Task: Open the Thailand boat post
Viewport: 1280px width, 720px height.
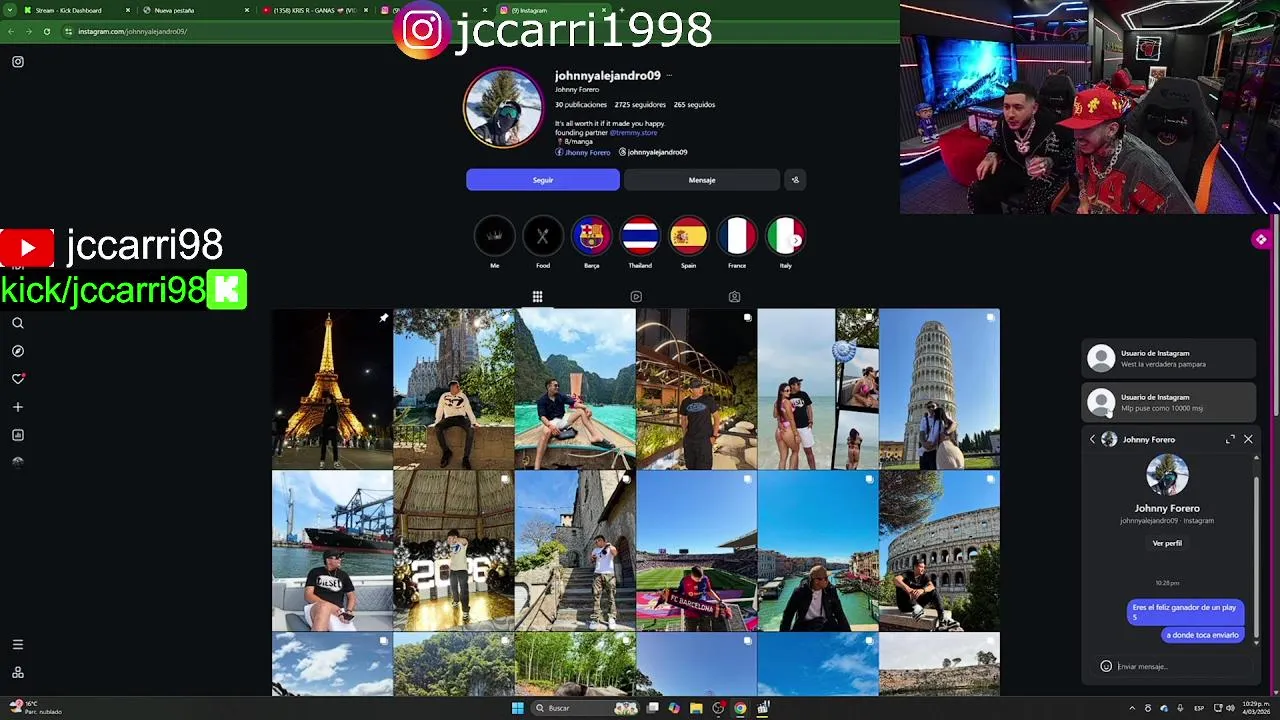Action: (x=575, y=389)
